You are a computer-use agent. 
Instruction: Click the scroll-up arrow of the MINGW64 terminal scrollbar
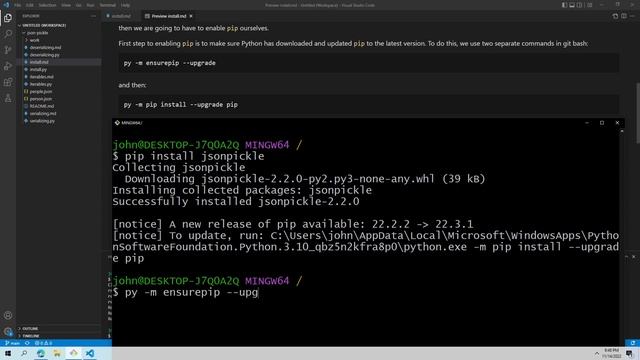[x=622, y=132]
